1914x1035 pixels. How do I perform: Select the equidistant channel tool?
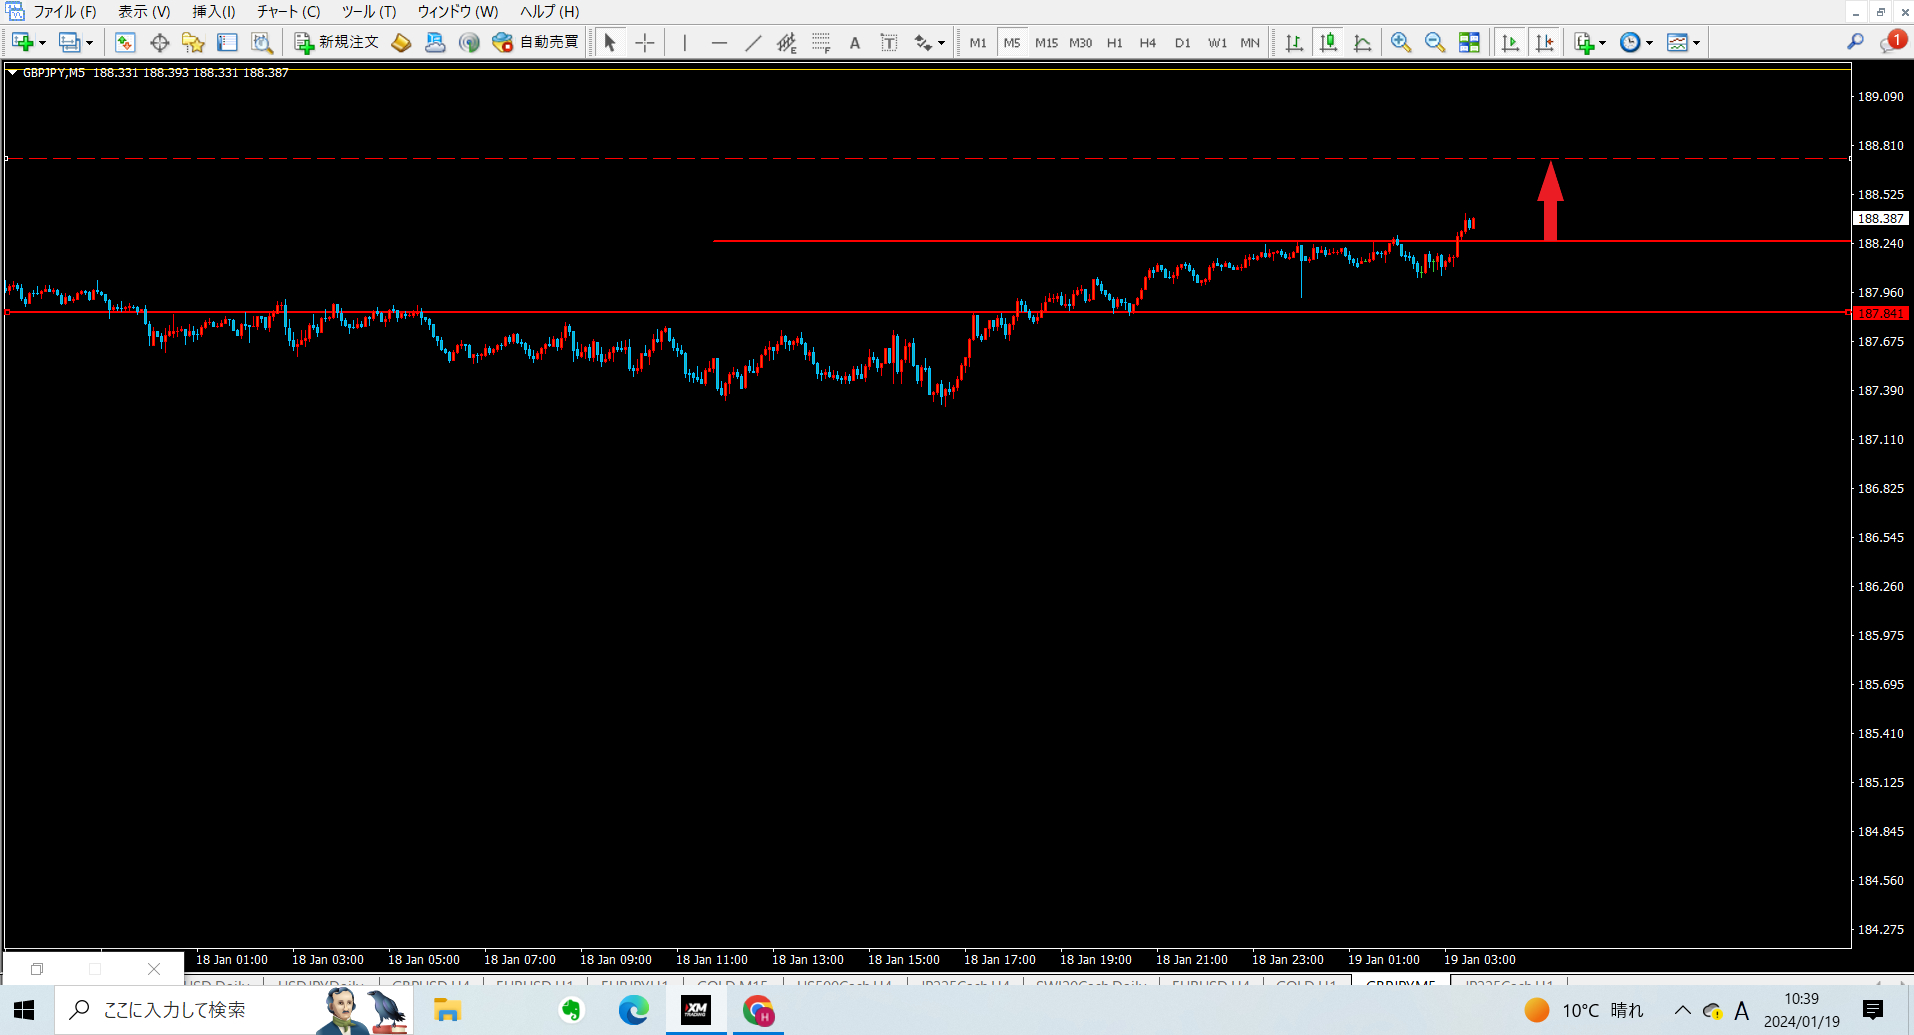pos(787,42)
